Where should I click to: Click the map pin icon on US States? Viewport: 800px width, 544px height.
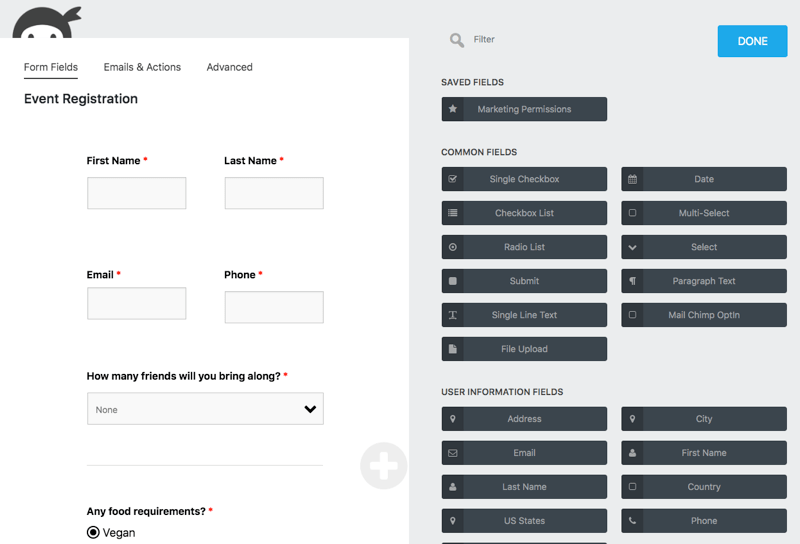pyautogui.click(x=453, y=521)
